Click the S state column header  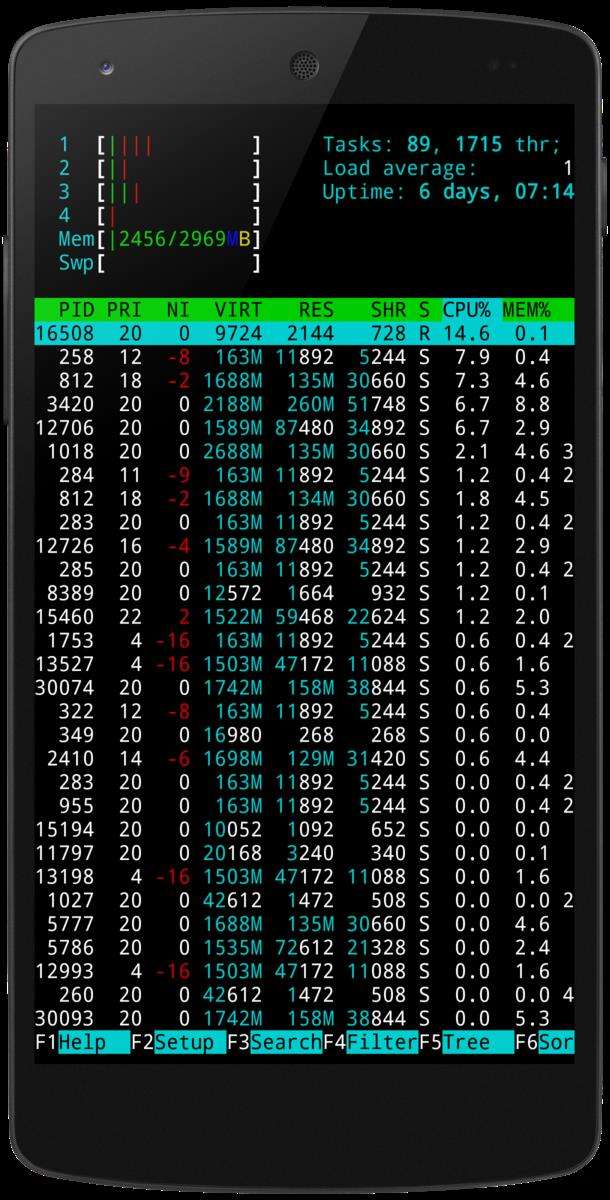tap(424, 310)
